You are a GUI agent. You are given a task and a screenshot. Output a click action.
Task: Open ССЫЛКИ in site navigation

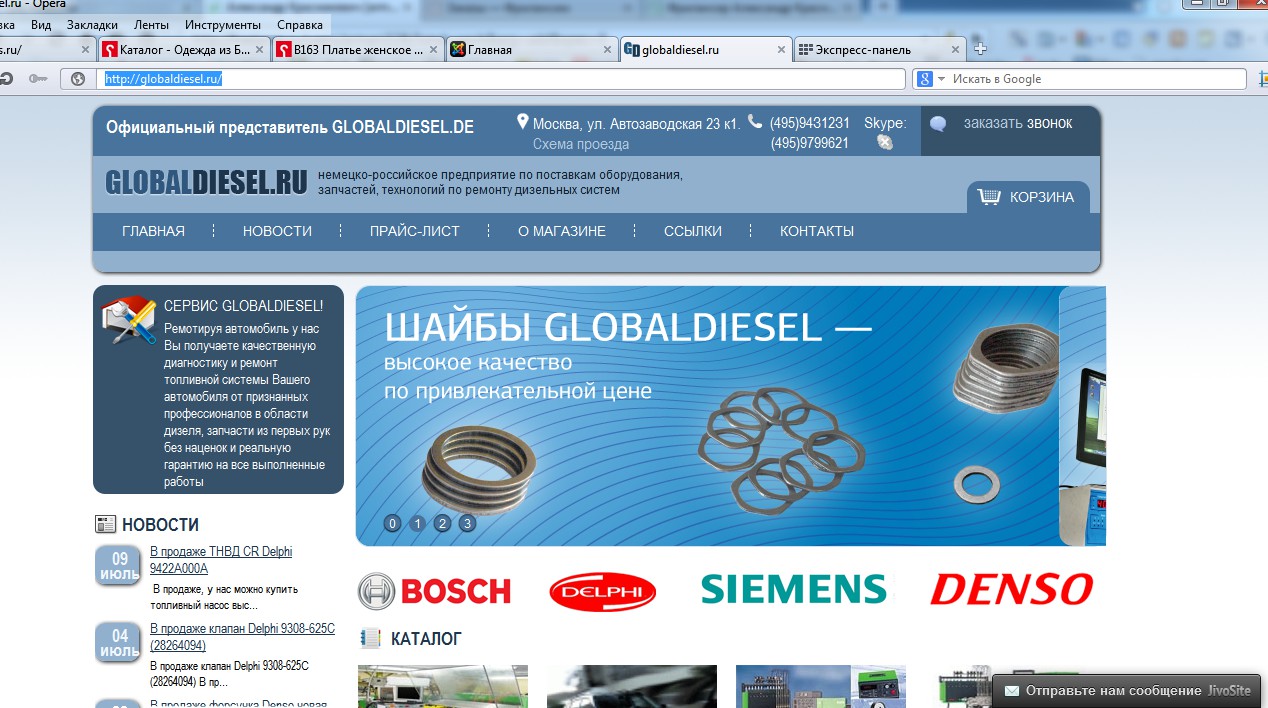point(693,231)
